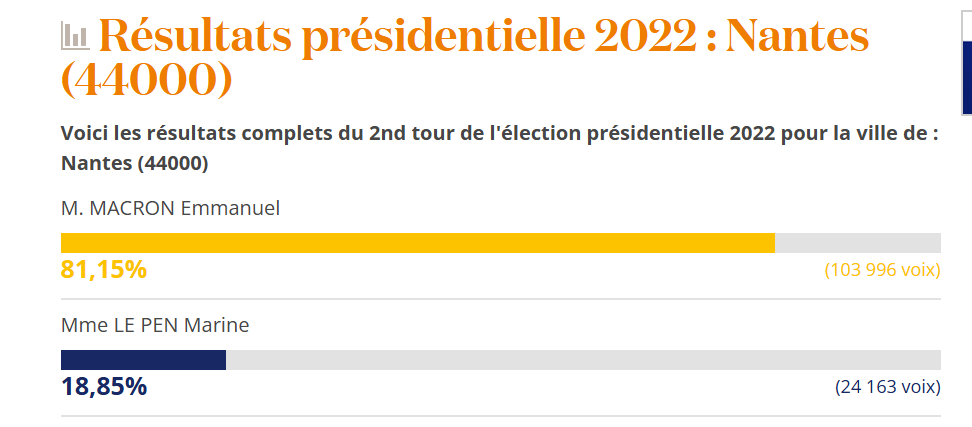This screenshot has height=427, width=972.
Task: Click the yellow filled Macron result bar
Action: (x=417, y=243)
